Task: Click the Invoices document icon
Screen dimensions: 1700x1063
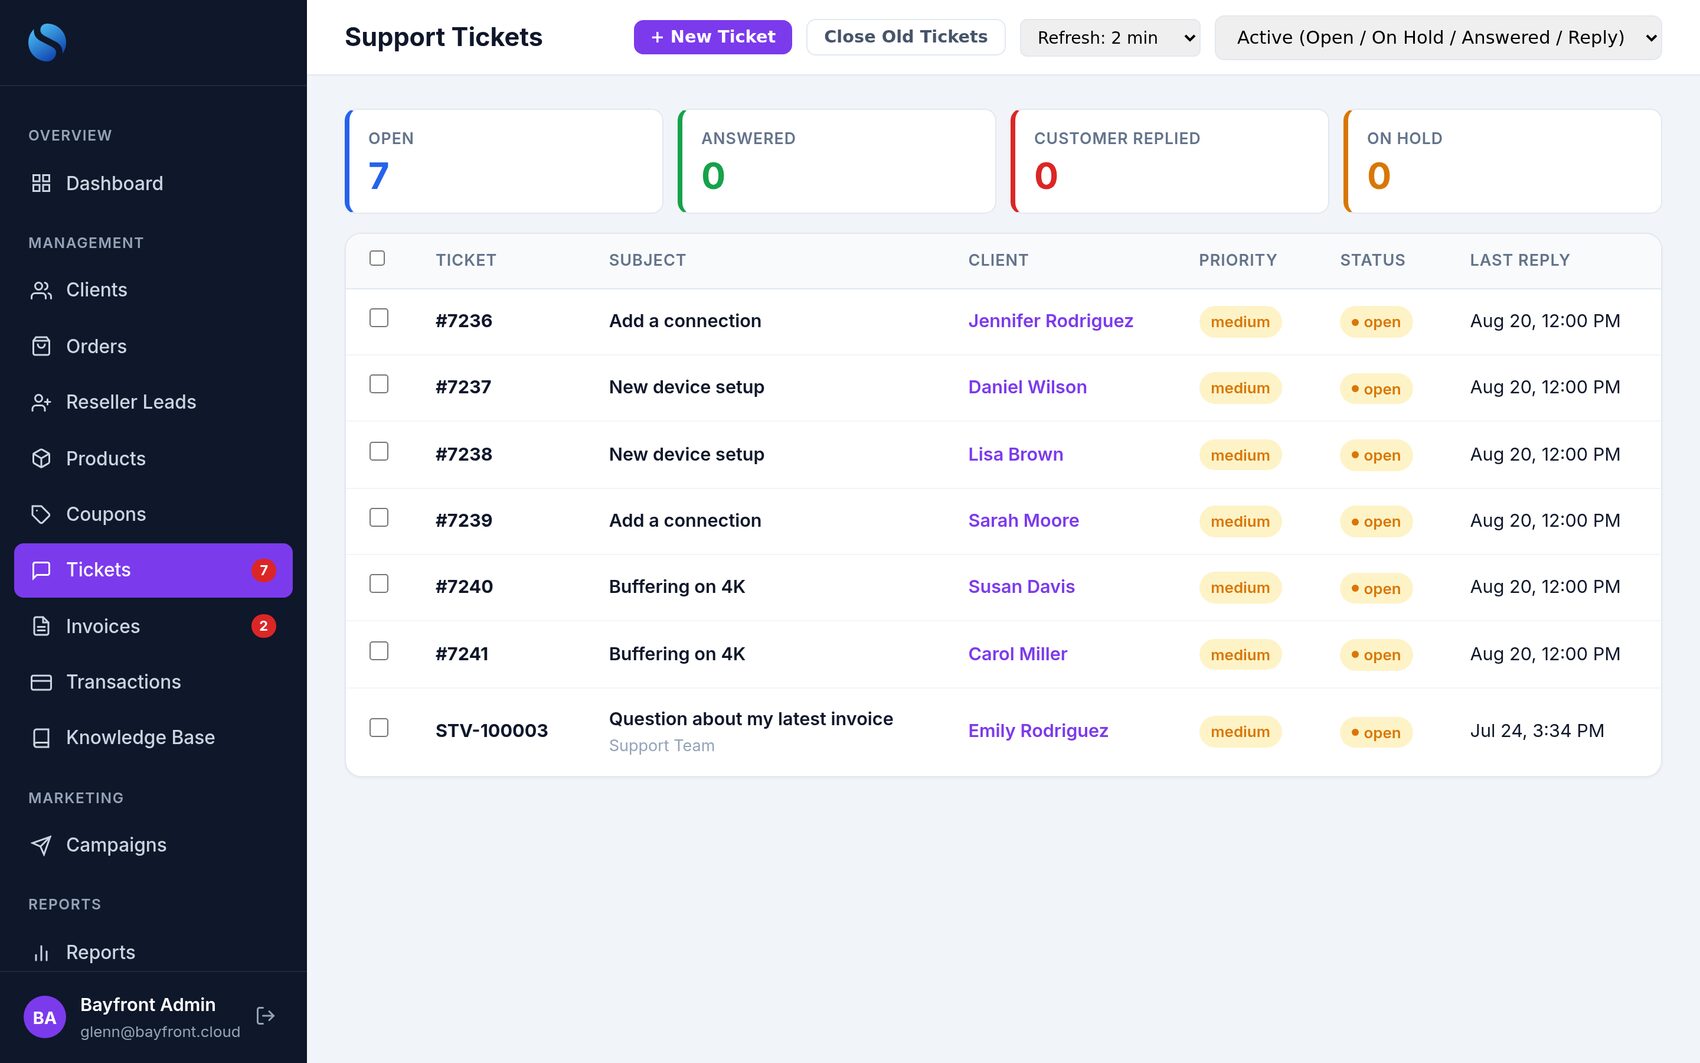Action: click(41, 626)
